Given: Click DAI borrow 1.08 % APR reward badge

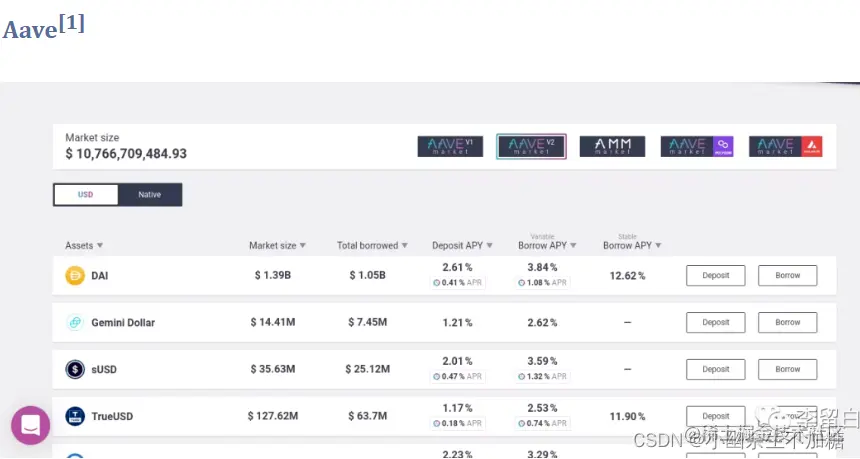Looking at the screenshot, I should 542,282.
